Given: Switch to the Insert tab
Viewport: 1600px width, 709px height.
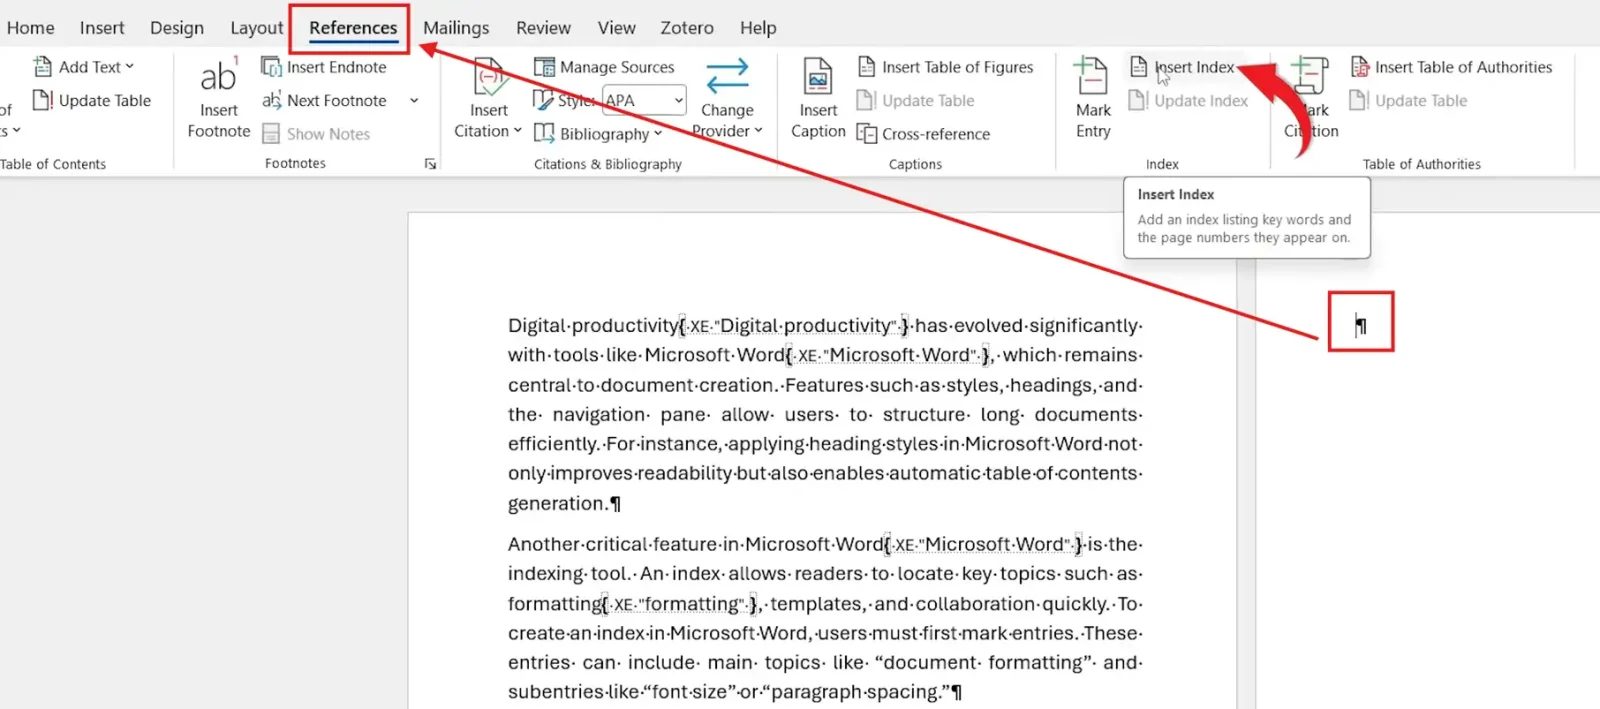Looking at the screenshot, I should 102,28.
